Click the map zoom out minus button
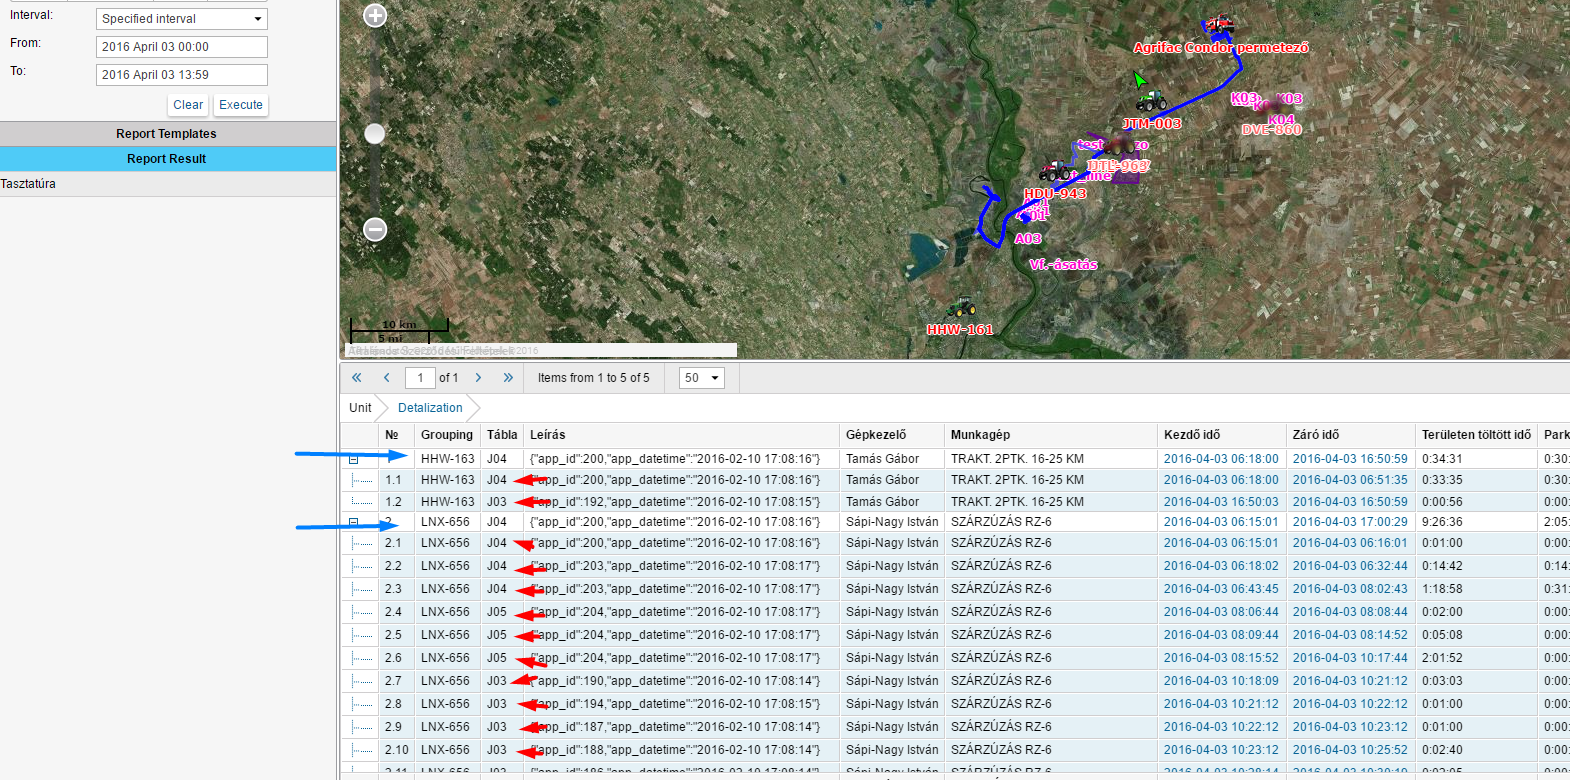Viewport: 1570px width, 780px height. [x=375, y=229]
